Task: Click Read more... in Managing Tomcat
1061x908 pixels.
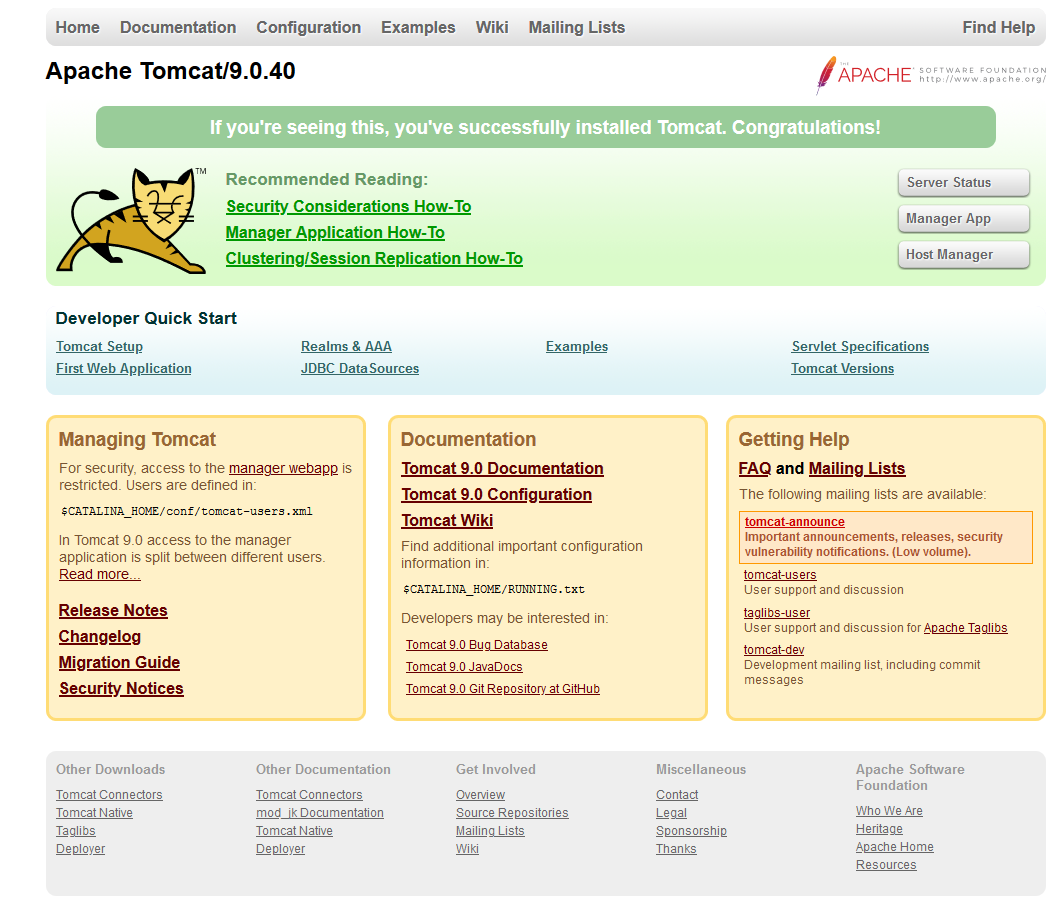Action: point(99,574)
